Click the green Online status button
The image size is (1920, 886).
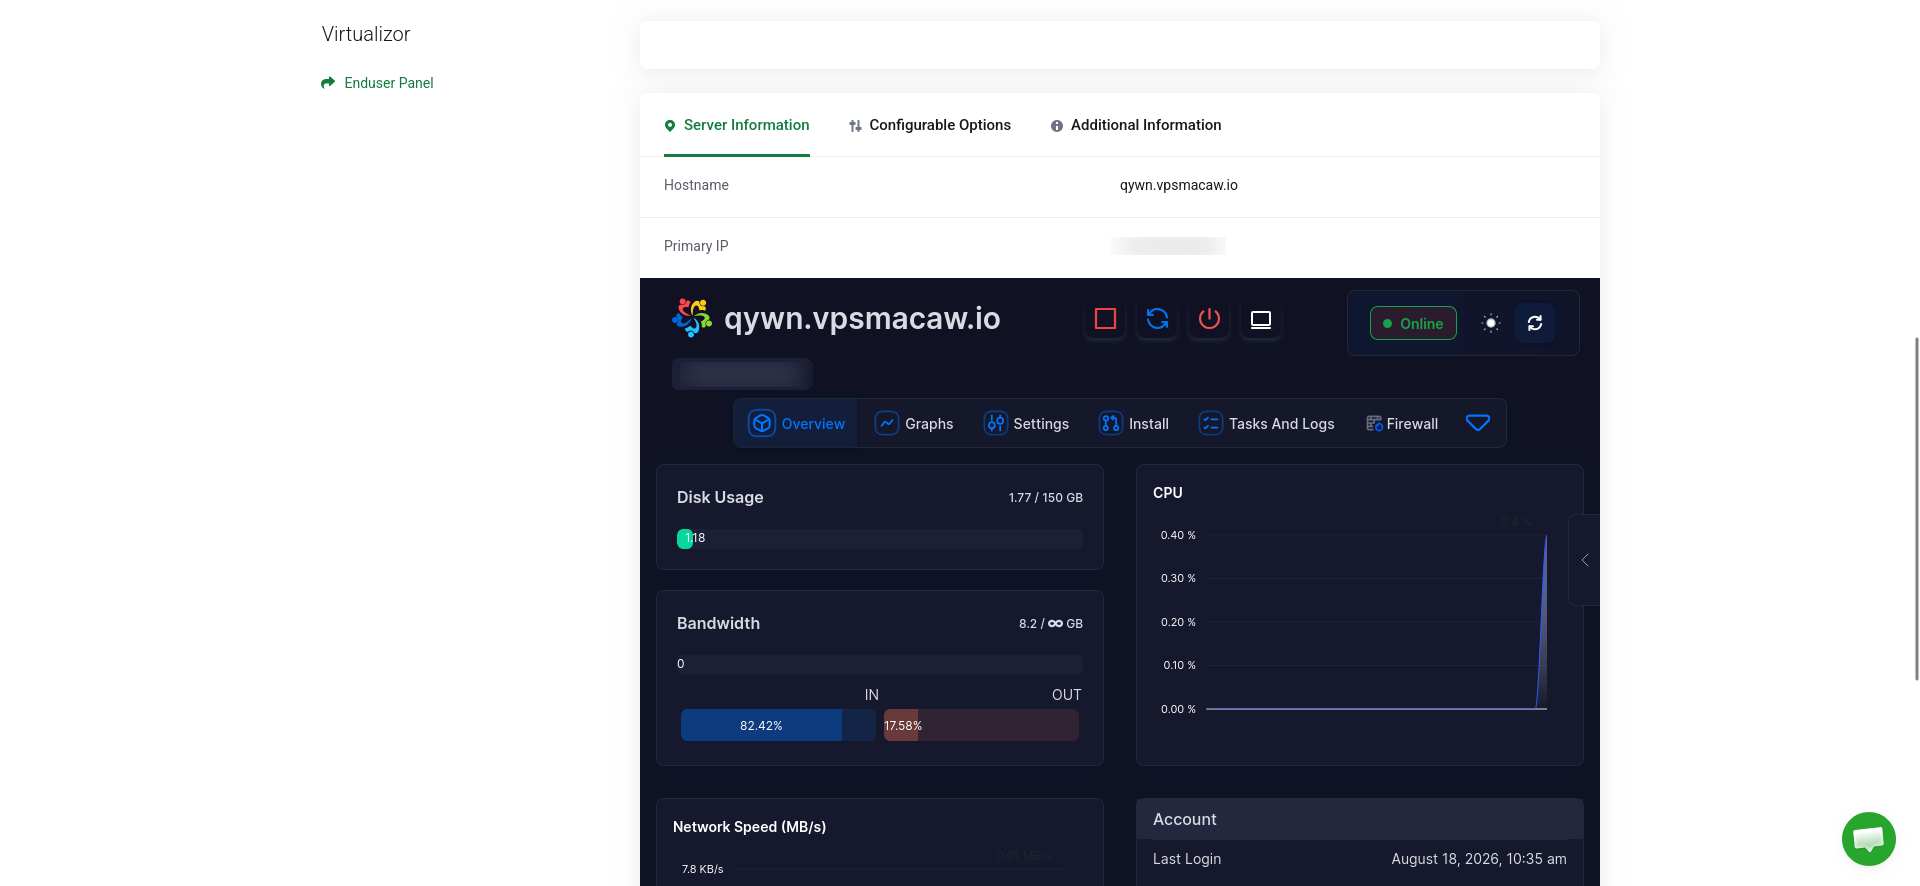tap(1413, 323)
